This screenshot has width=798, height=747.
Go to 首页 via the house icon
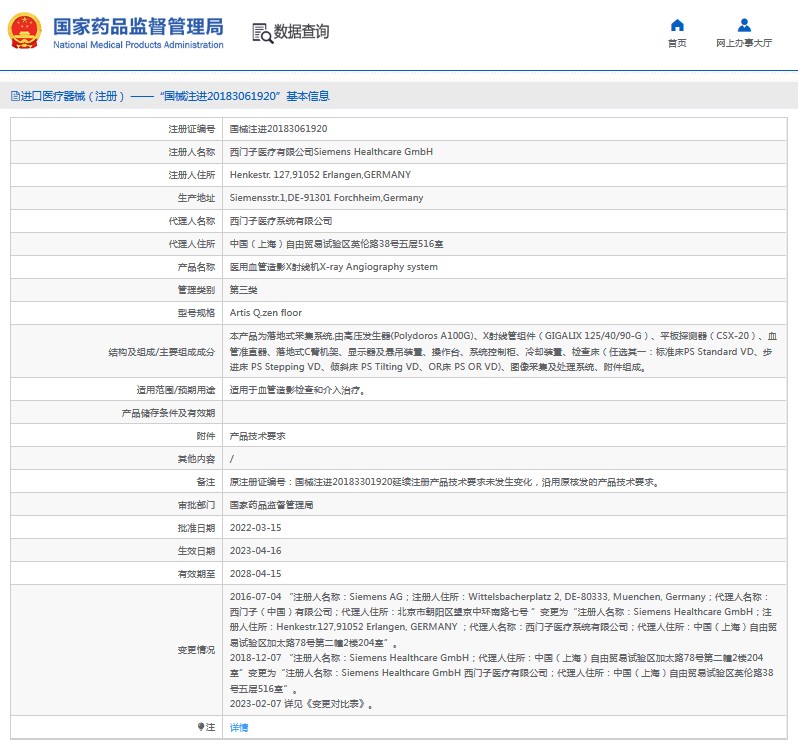click(677, 25)
